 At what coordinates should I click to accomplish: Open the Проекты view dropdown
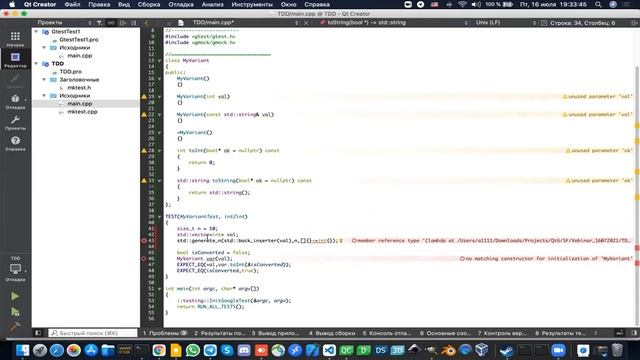click(64, 23)
